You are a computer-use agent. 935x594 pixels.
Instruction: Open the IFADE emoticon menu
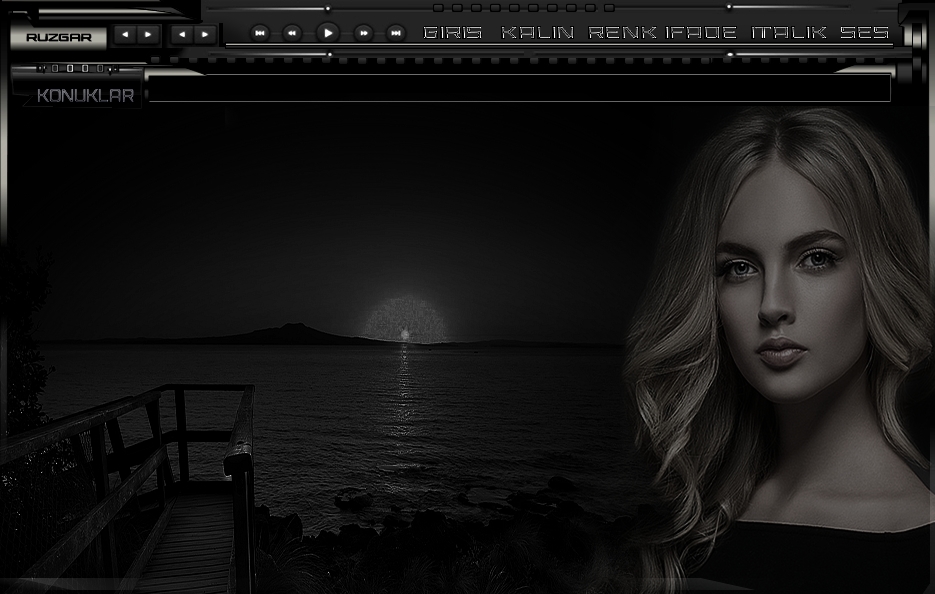[701, 33]
